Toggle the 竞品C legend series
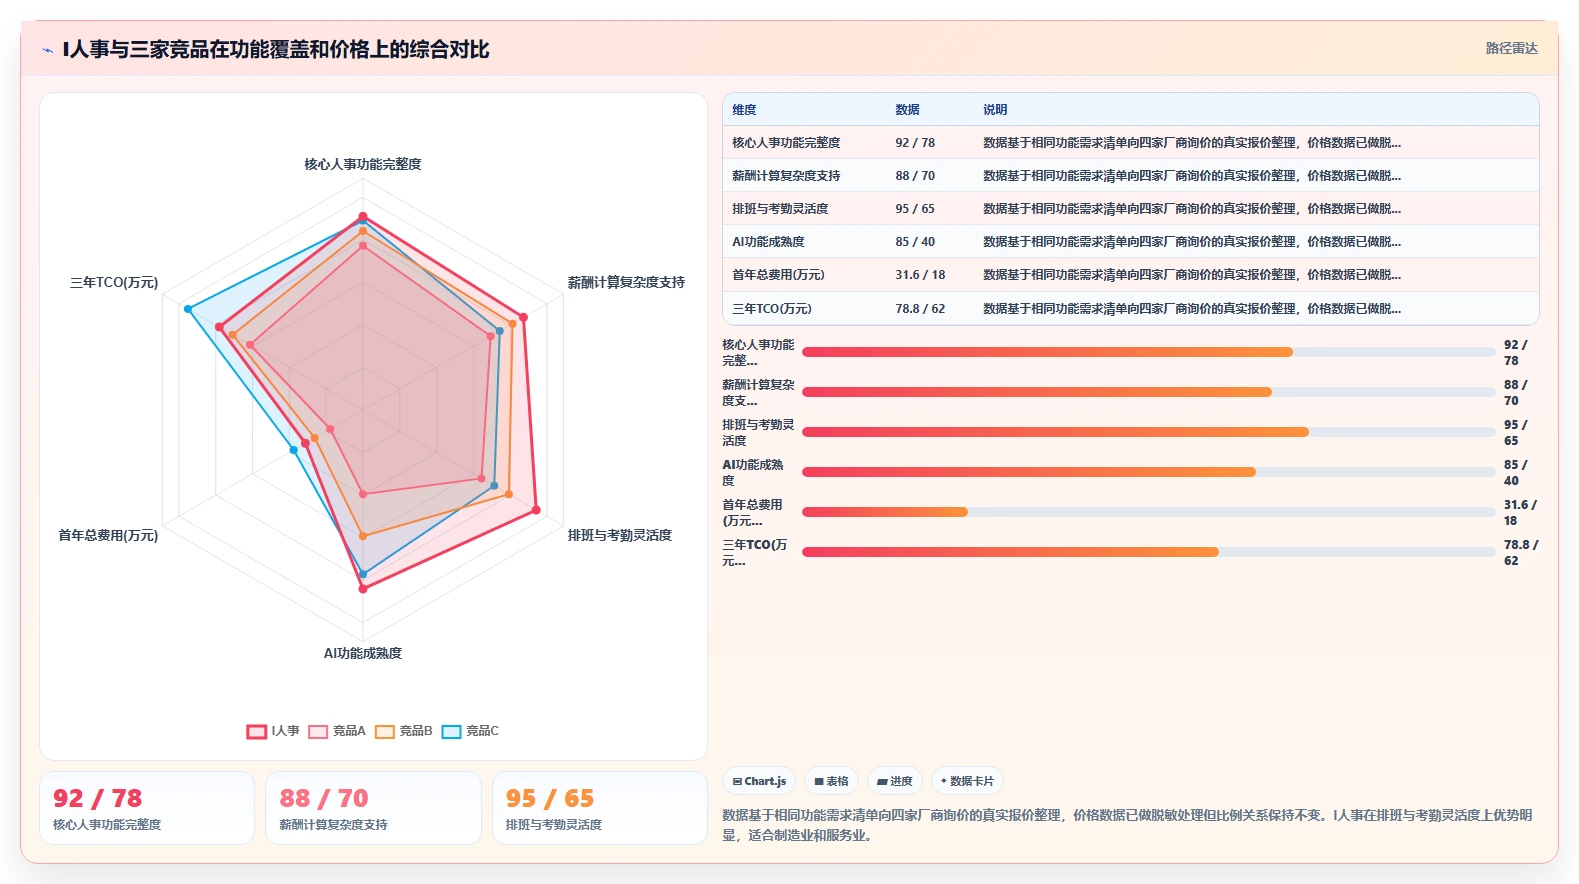Viewport: 1579px width, 884px height. pos(470,731)
